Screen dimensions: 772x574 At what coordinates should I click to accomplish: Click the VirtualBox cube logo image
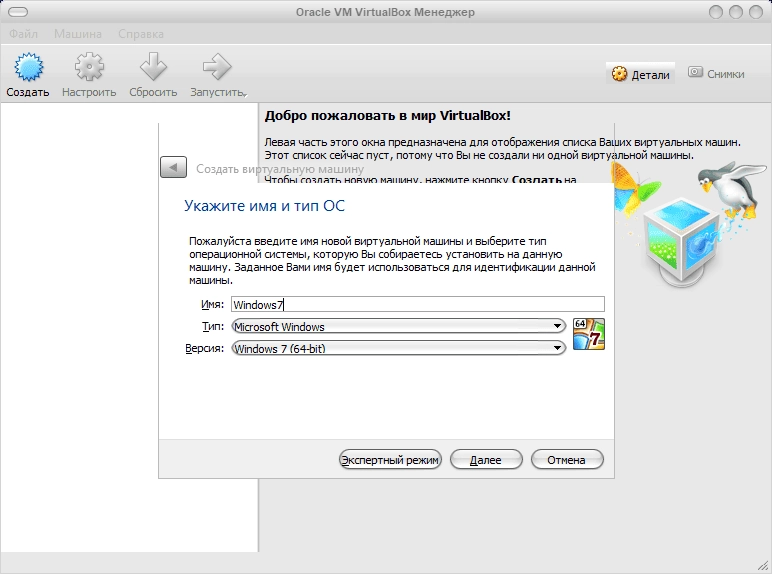click(682, 241)
